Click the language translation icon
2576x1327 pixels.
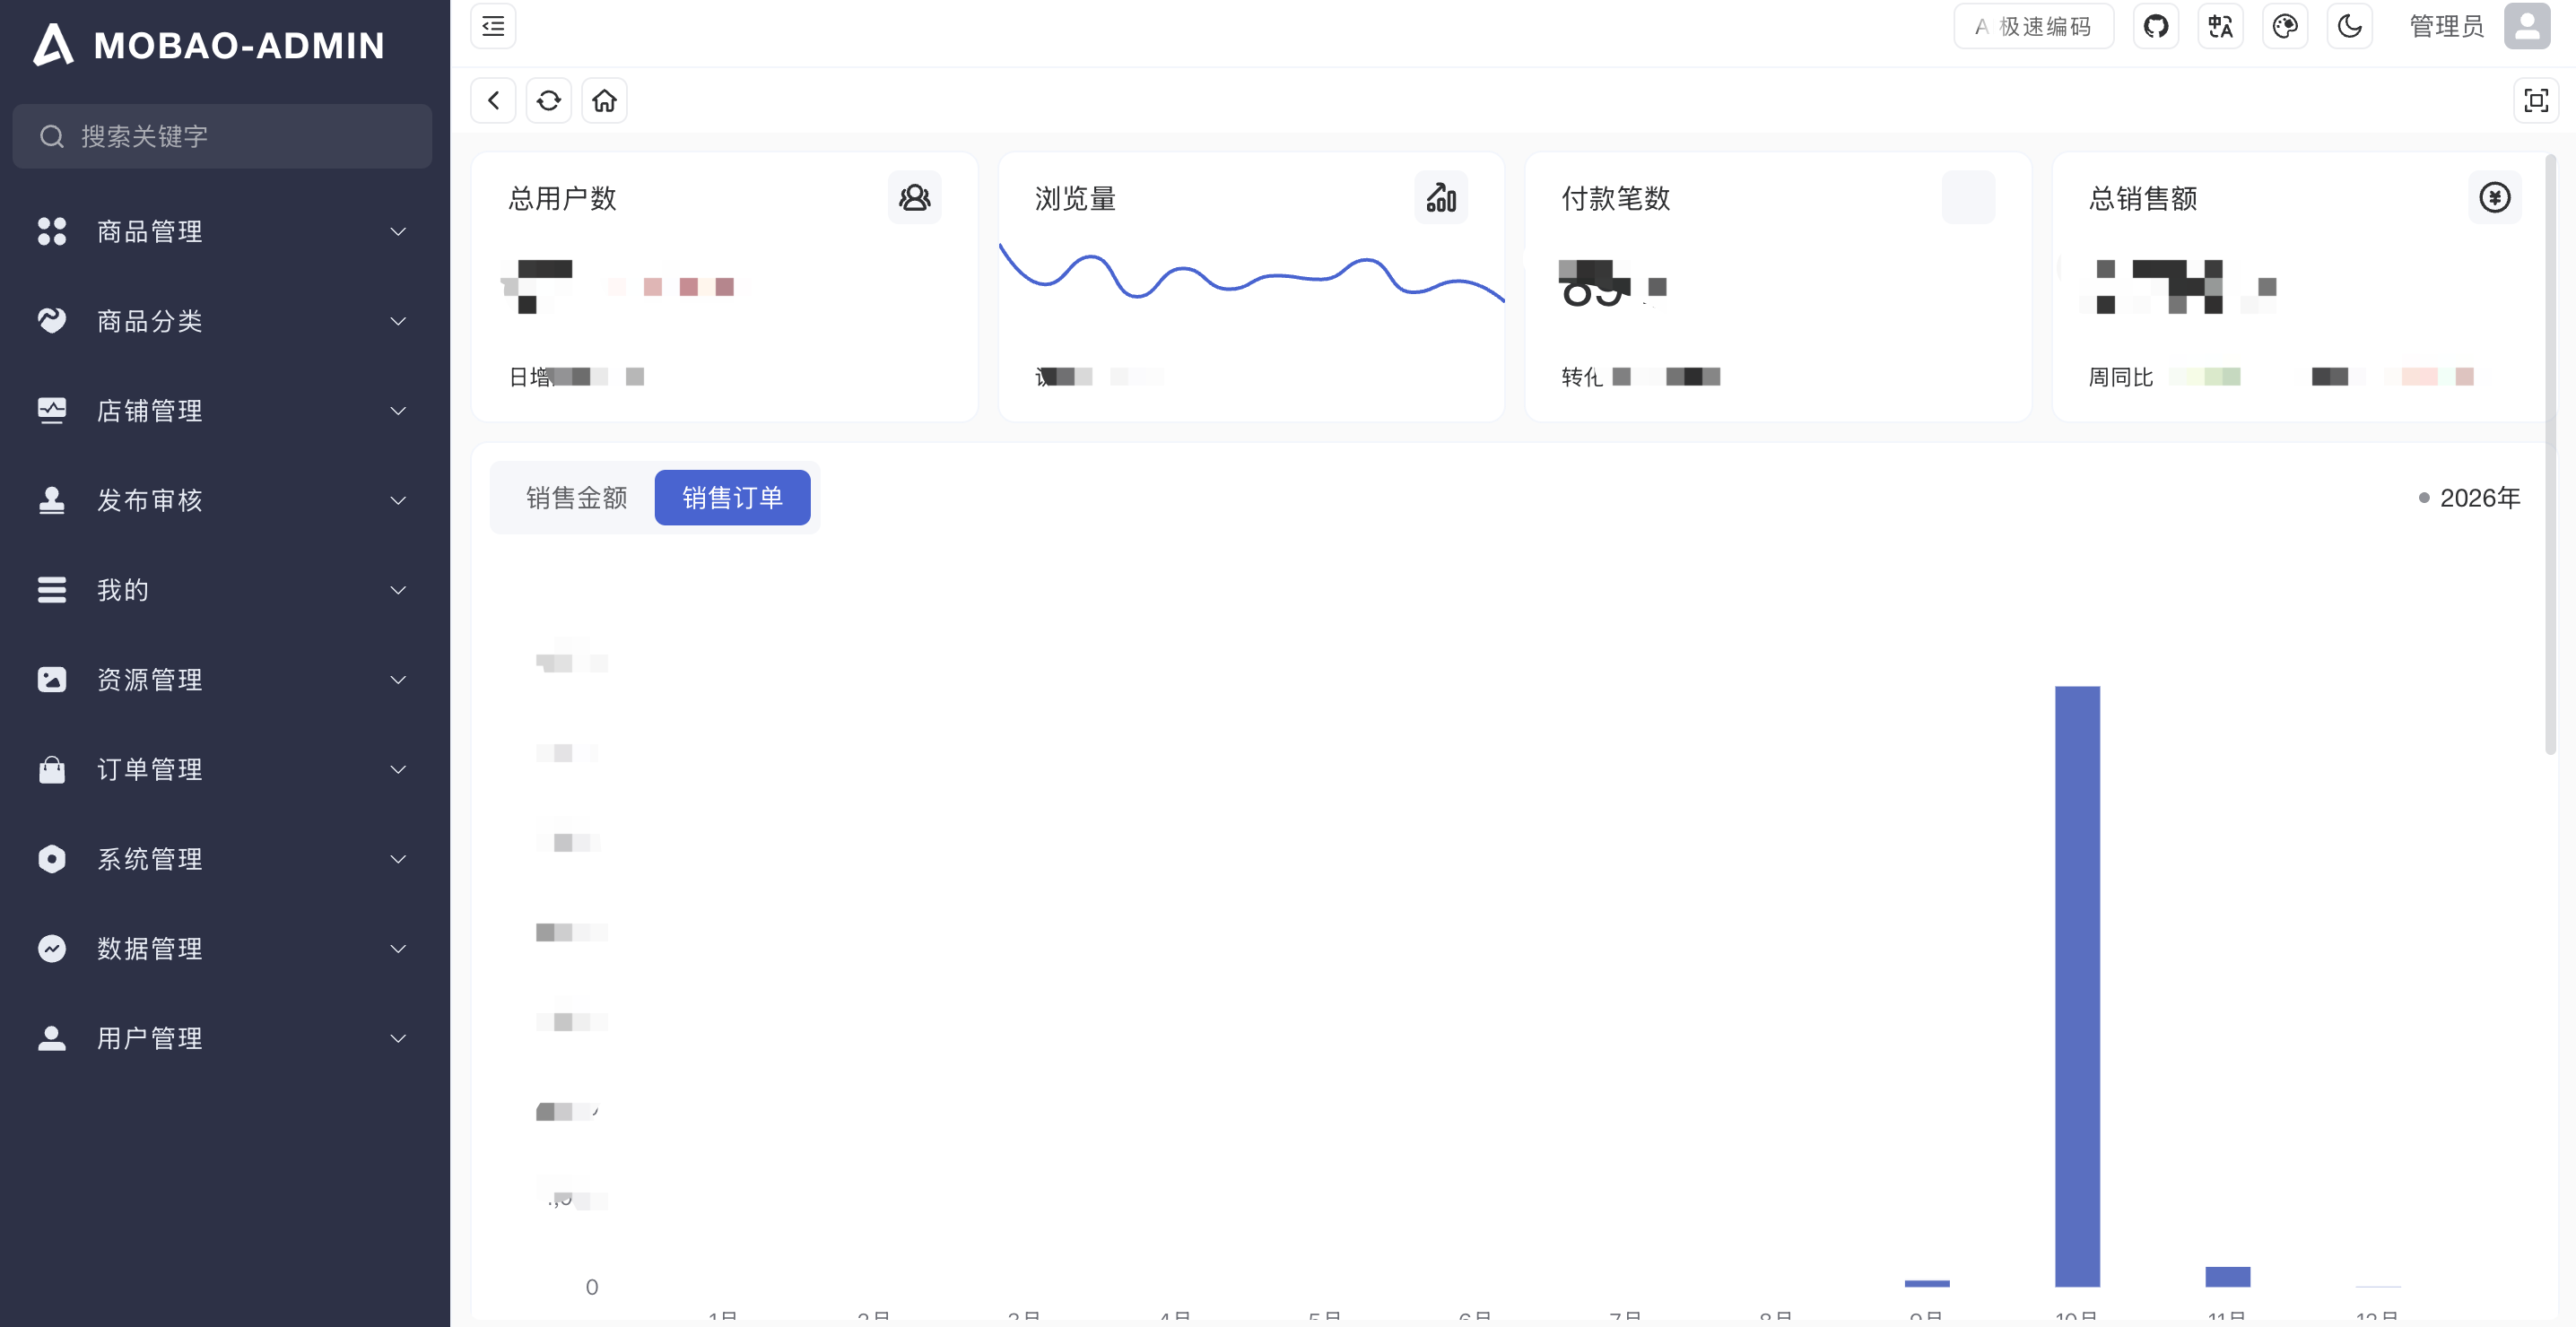point(2220,26)
